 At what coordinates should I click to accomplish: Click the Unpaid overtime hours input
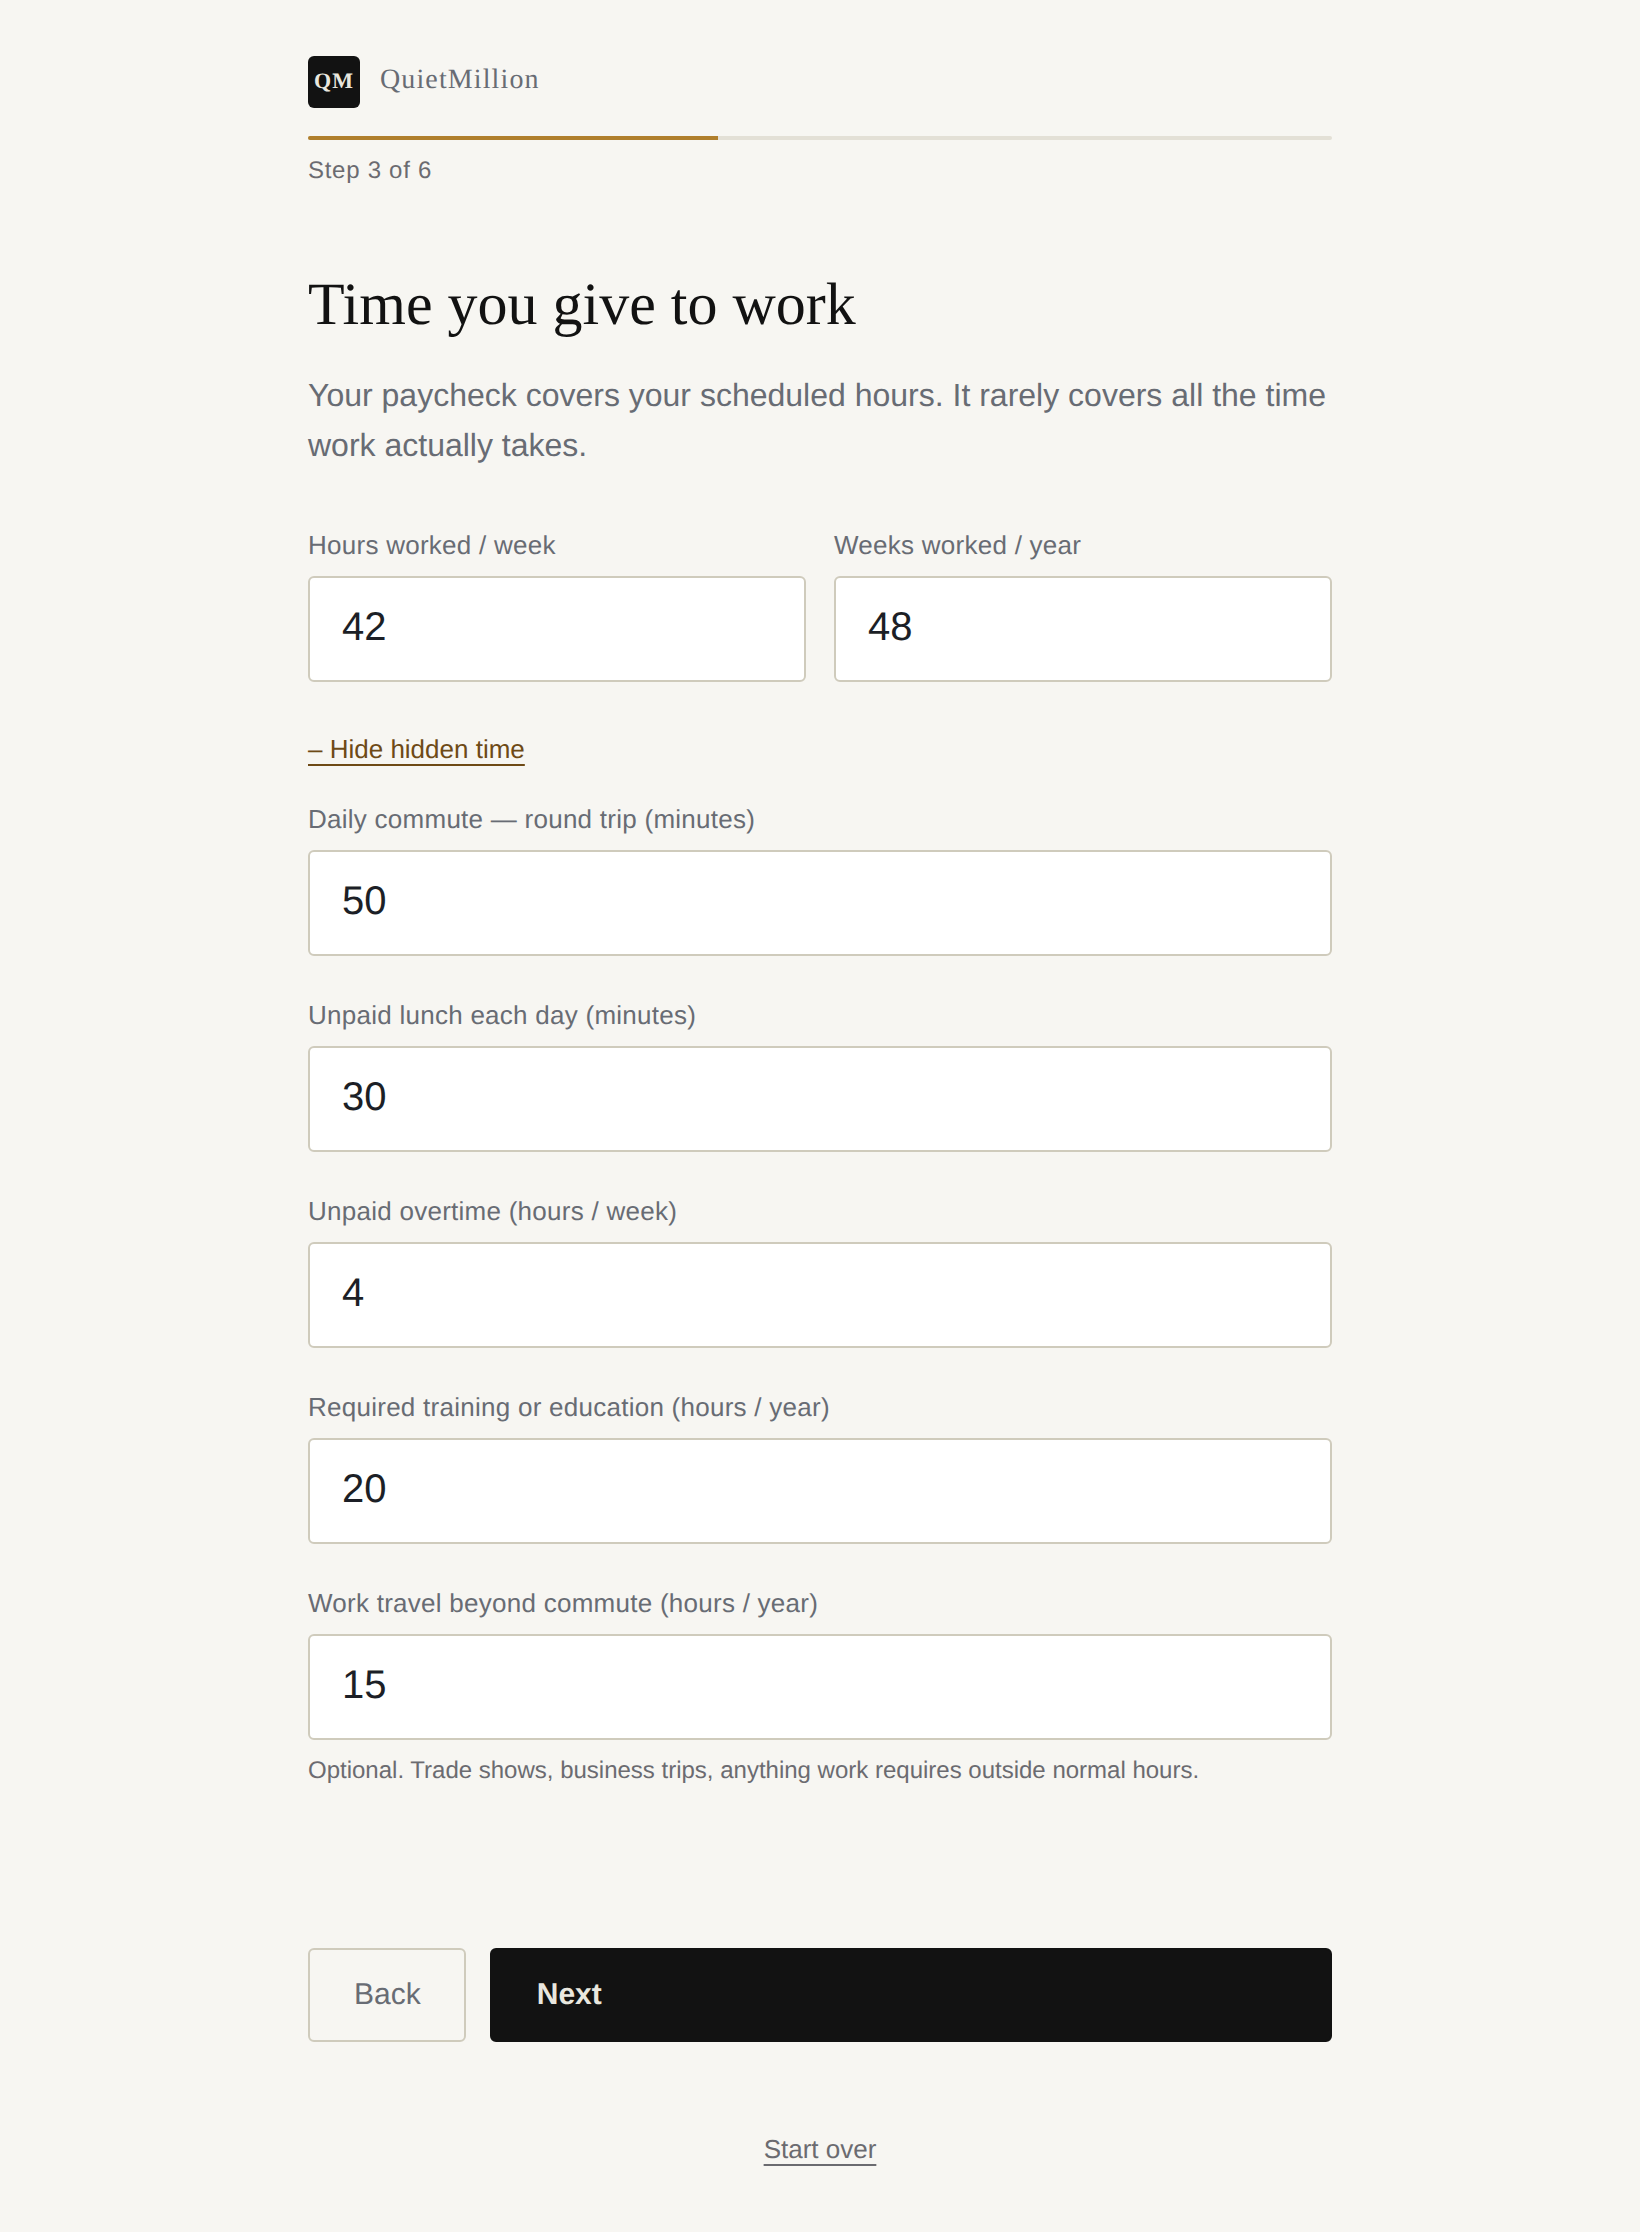(x=820, y=1294)
